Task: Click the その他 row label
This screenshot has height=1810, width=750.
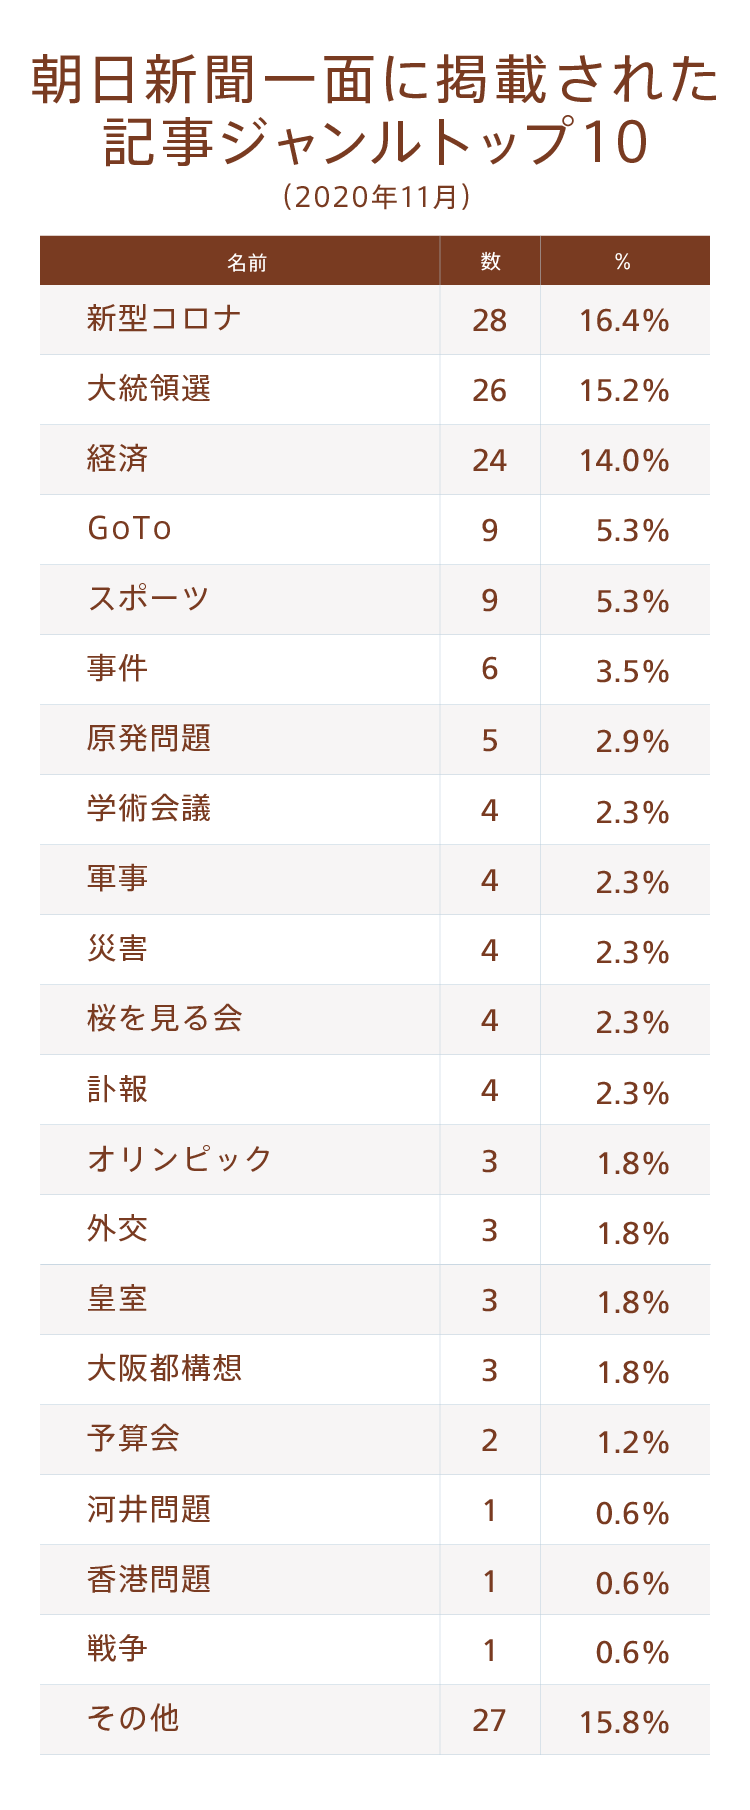Action: point(133,1719)
